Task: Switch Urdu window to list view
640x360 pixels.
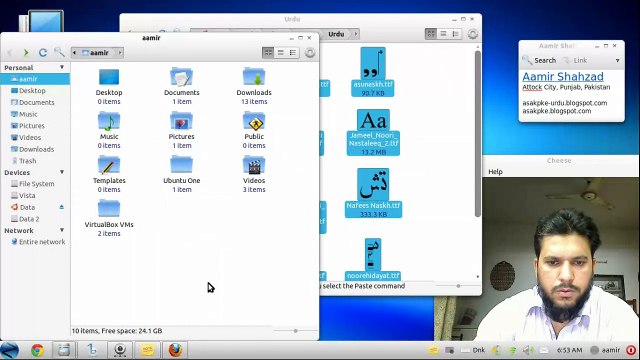Action: (x=443, y=34)
